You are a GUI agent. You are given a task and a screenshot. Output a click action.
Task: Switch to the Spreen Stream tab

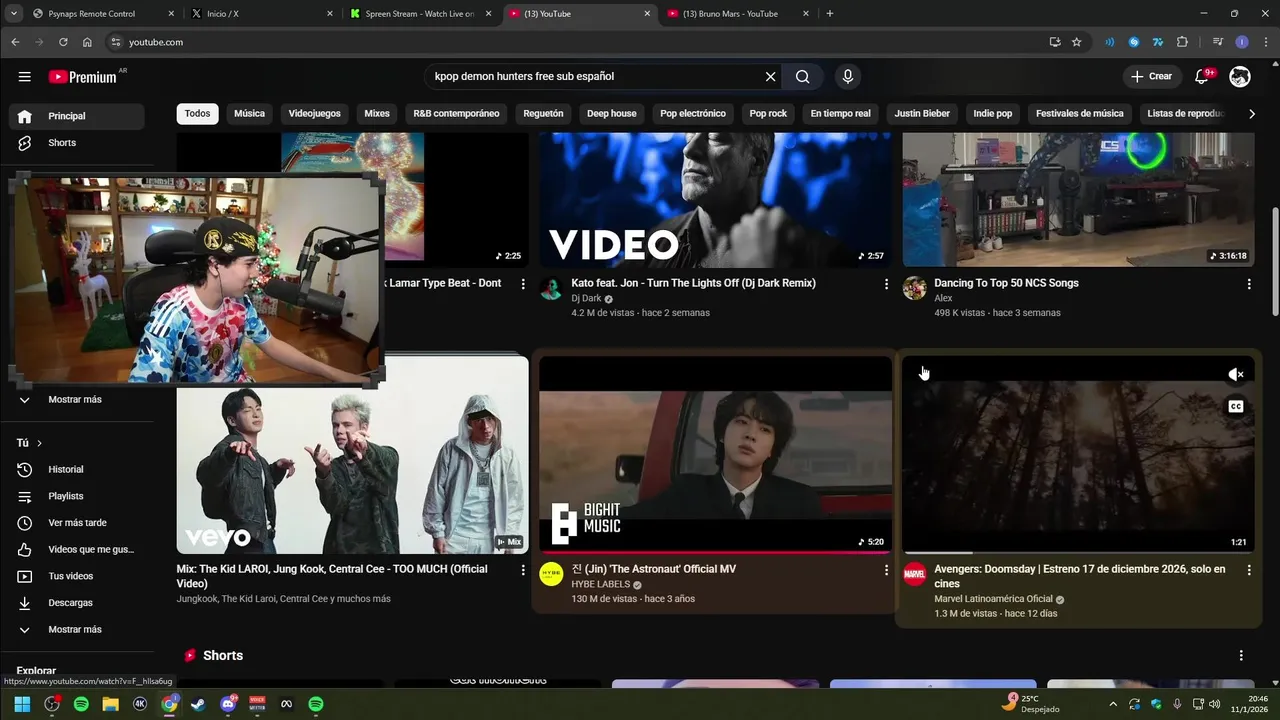click(421, 14)
